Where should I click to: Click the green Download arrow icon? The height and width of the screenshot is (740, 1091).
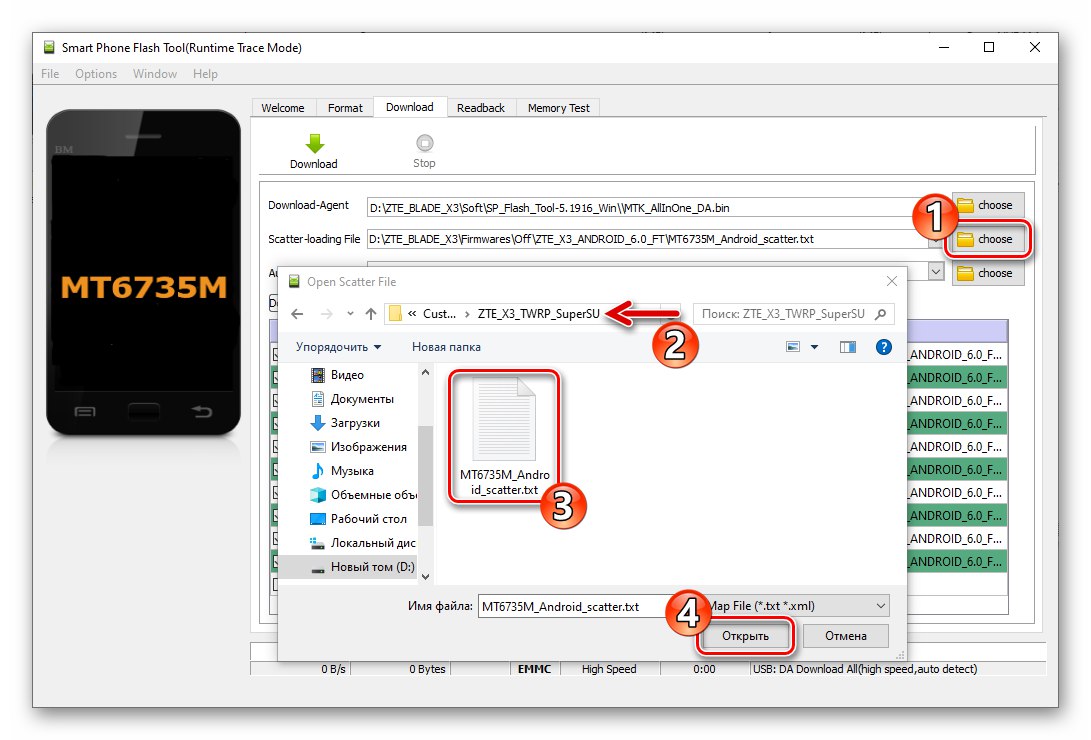point(314,143)
